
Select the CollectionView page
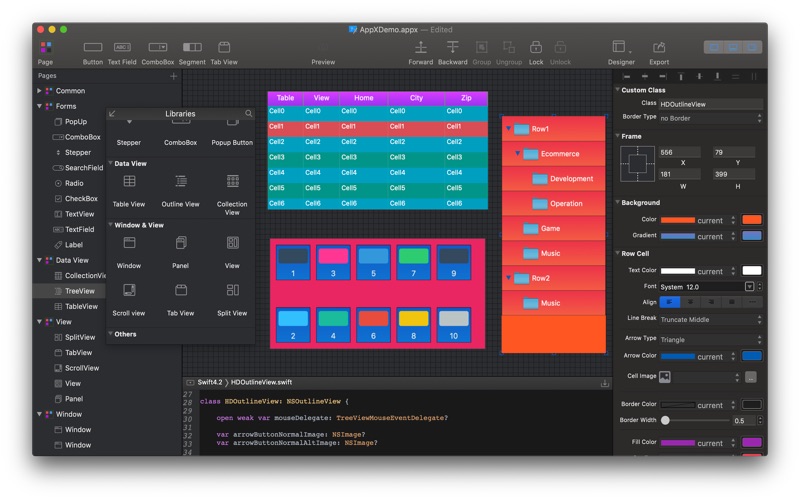[80, 276]
